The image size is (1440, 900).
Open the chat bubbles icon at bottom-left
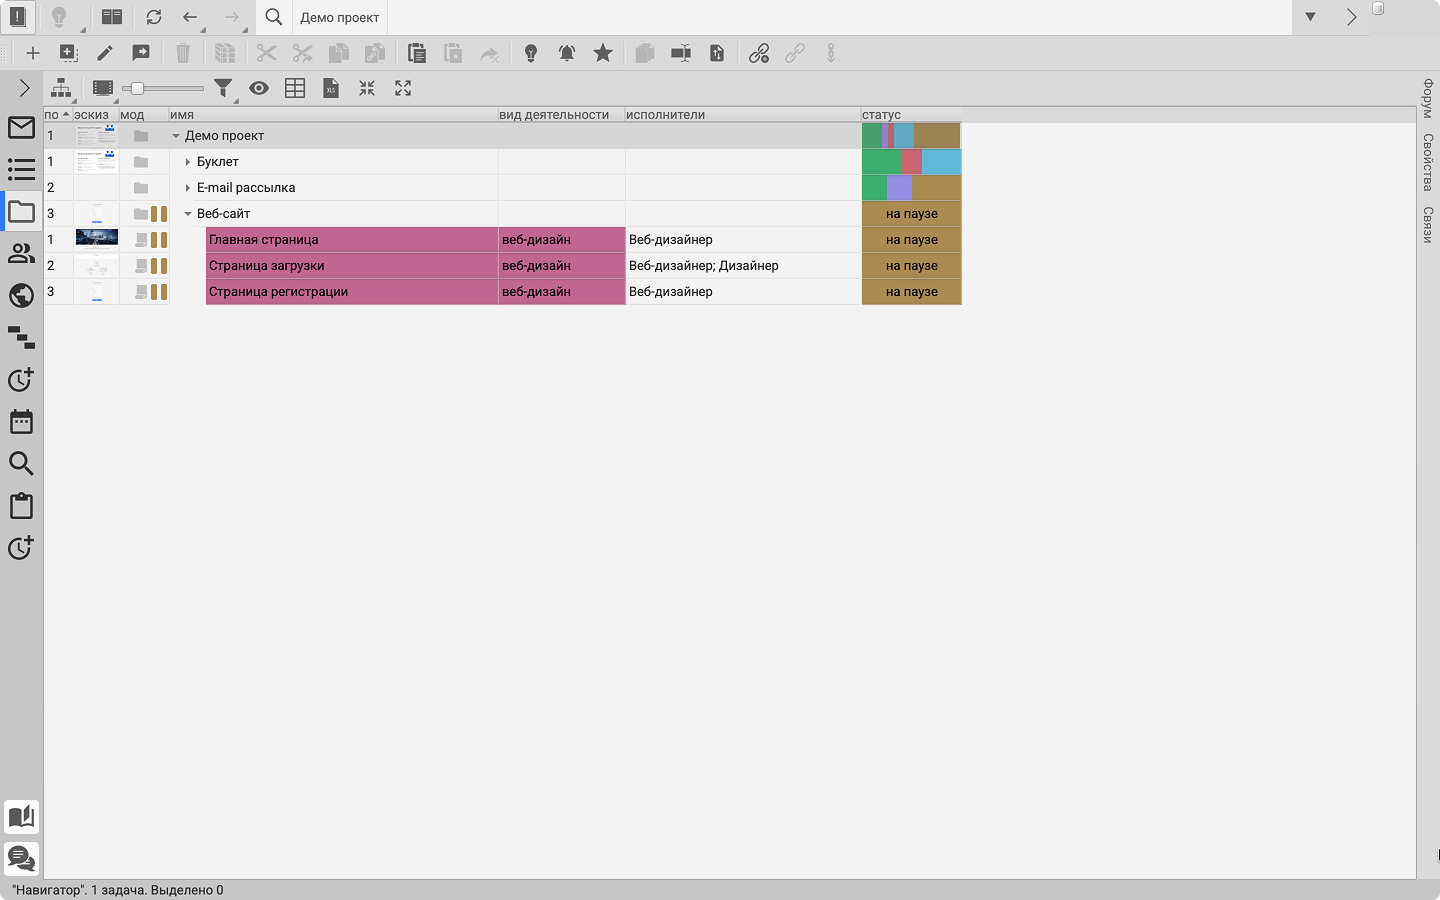pos(21,858)
